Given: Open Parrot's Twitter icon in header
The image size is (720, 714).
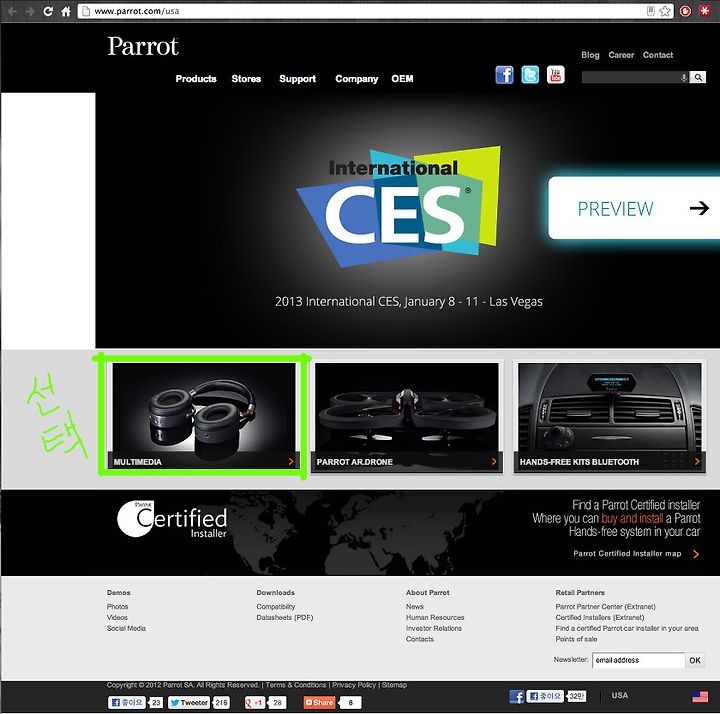Looking at the screenshot, I should click(x=530, y=75).
